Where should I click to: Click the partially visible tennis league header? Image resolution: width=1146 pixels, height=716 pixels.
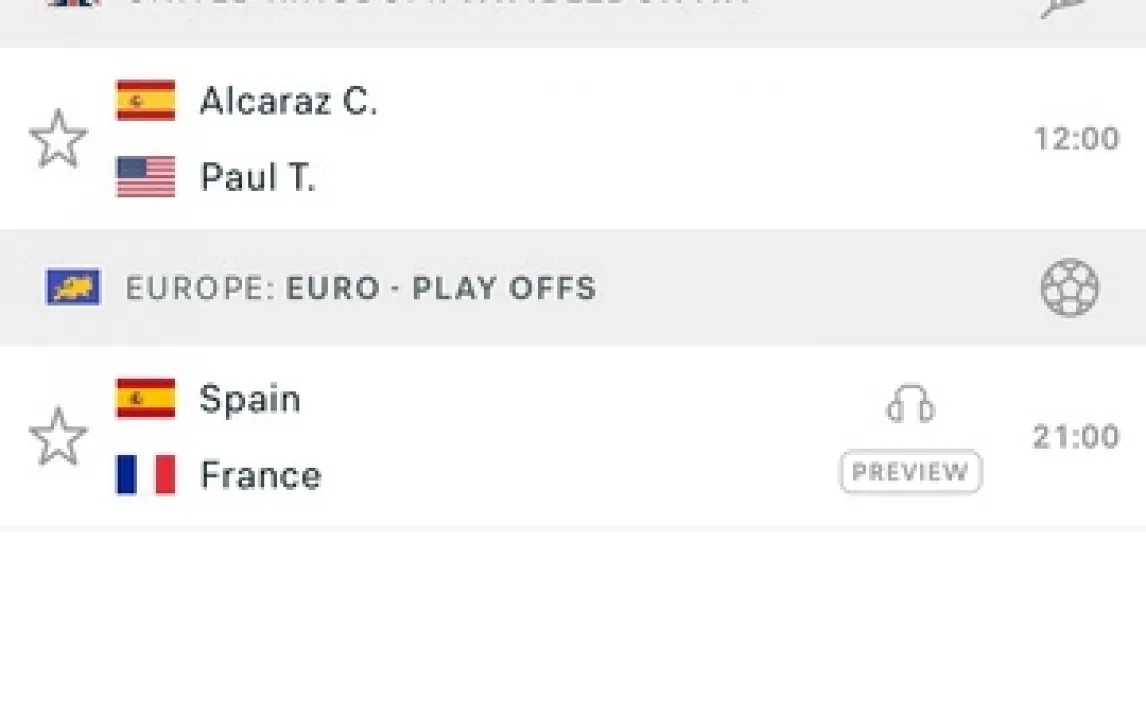[440, 8]
